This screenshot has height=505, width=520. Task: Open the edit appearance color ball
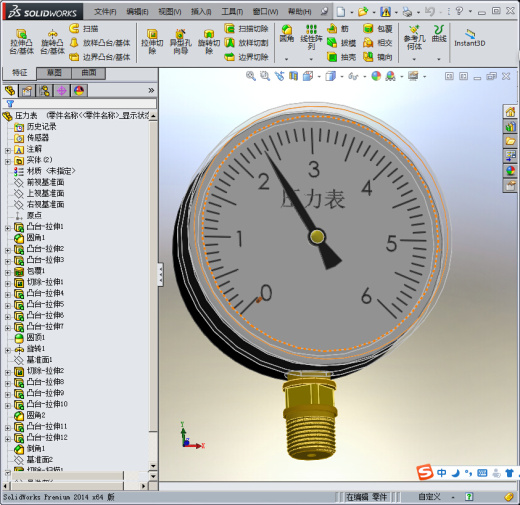pos(376,76)
